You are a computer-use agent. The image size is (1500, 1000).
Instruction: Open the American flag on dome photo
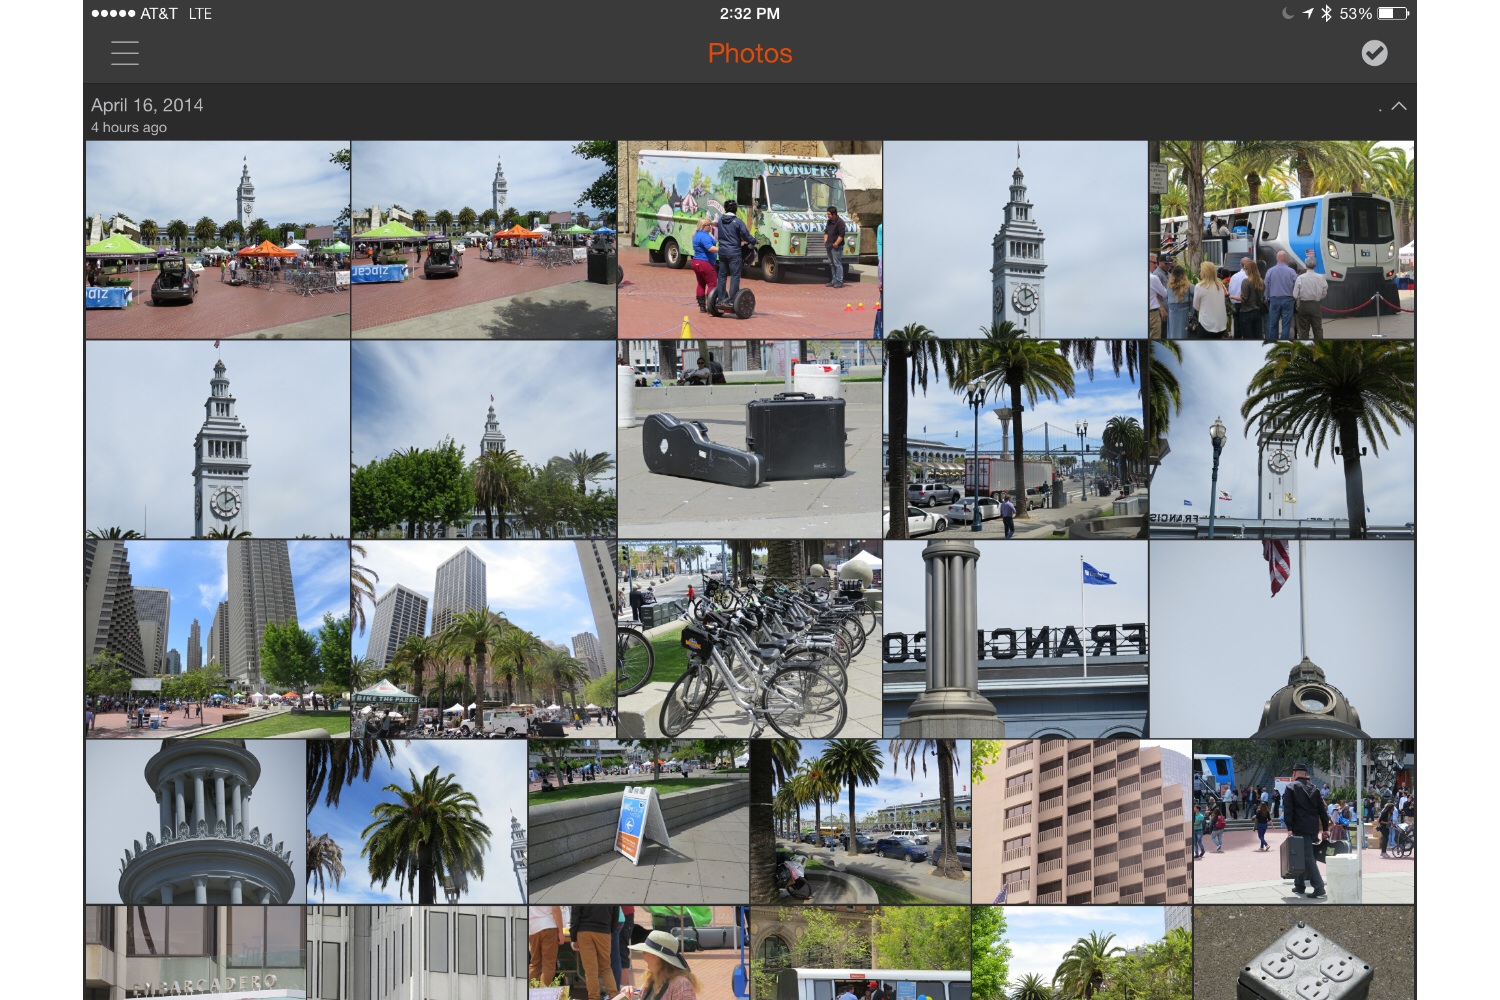(x=1282, y=639)
